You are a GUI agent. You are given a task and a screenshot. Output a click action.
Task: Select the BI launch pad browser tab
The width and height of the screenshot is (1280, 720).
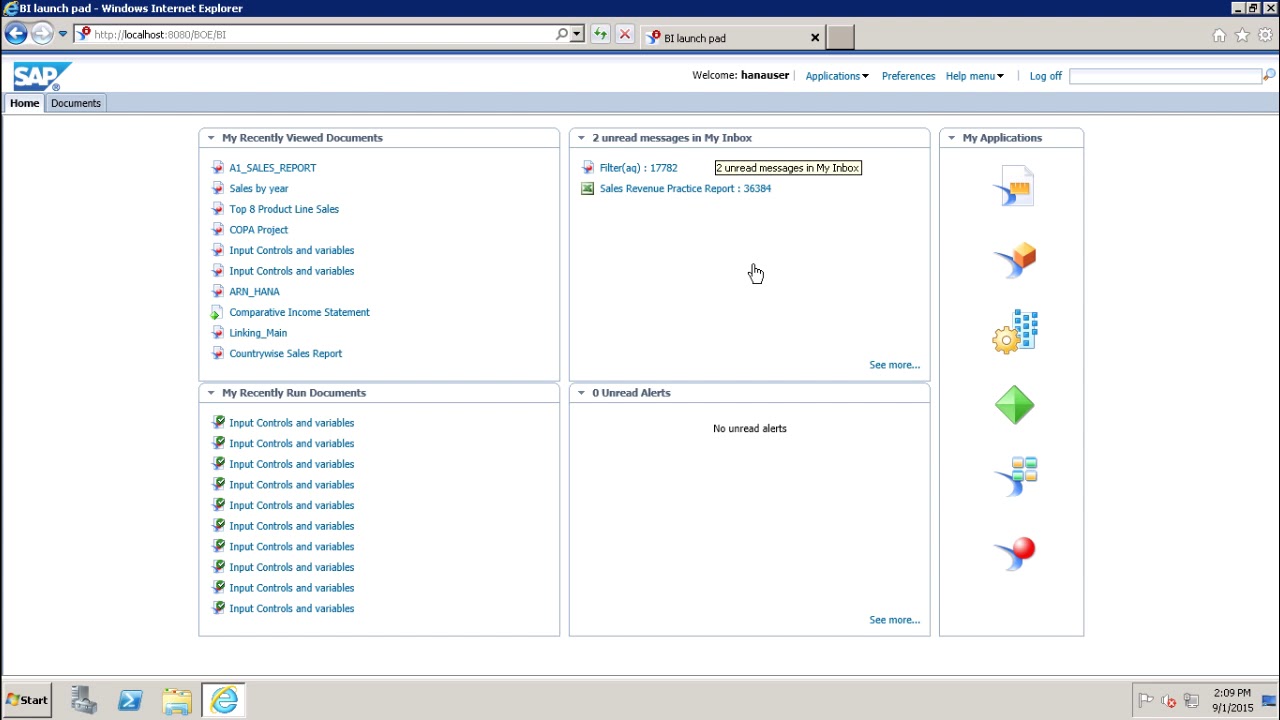732,38
